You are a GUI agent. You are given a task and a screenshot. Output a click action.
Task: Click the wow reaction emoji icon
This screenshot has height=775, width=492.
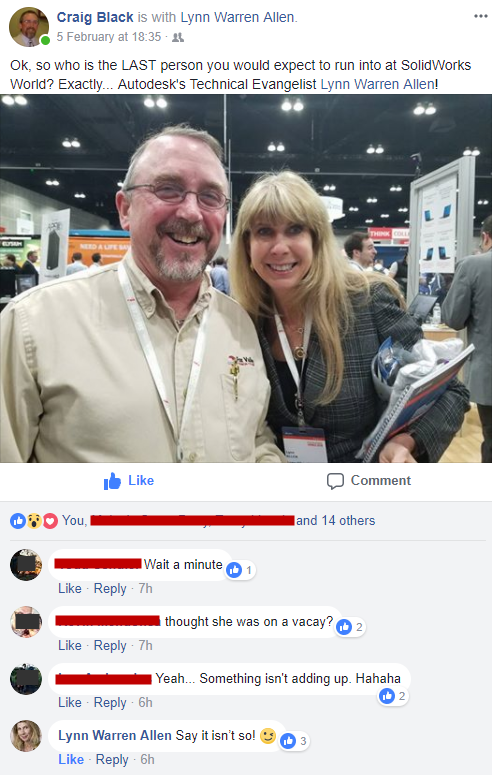34,520
